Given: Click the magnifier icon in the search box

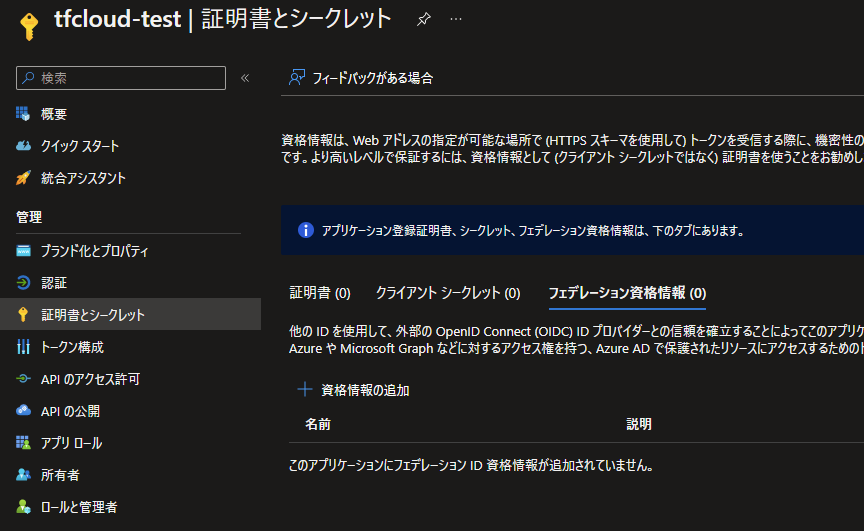Looking at the screenshot, I should 28,78.
